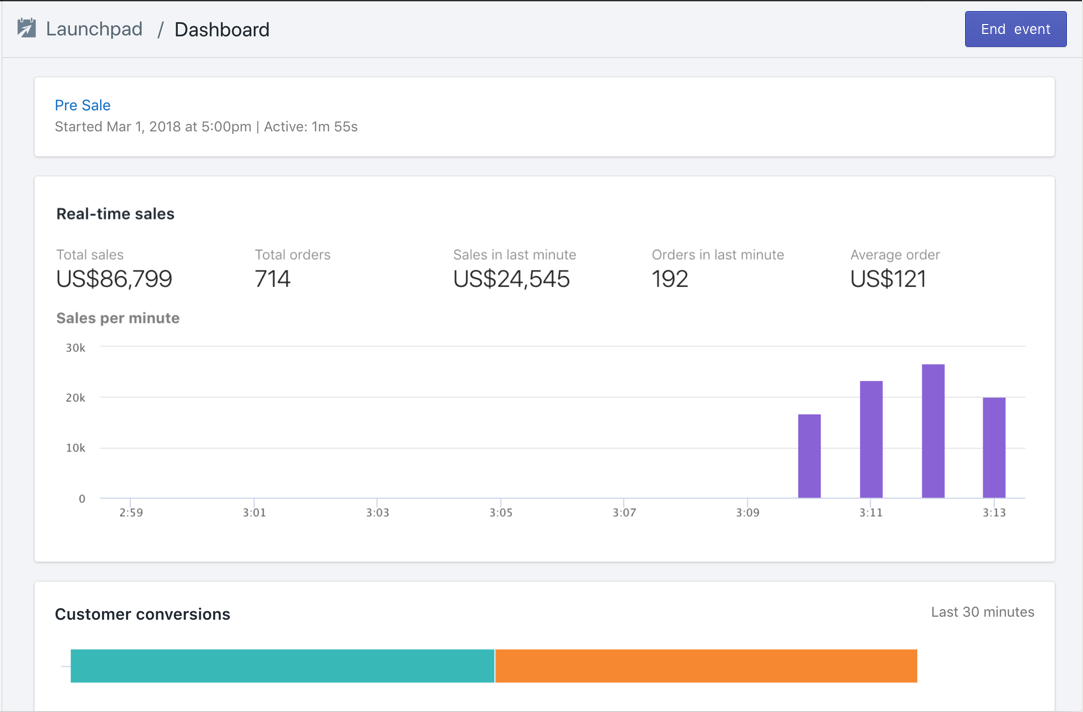
Task: Click the End event button
Action: click(1015, 29)
